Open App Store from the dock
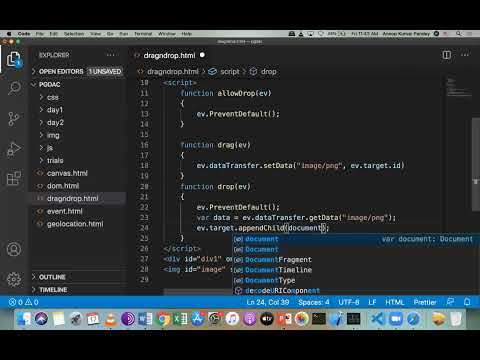The height and width of the screenshot is (360, 480). (198, 319)
